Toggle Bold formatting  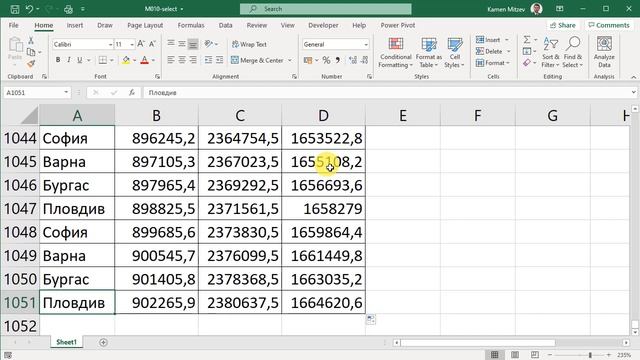[58, 60]
